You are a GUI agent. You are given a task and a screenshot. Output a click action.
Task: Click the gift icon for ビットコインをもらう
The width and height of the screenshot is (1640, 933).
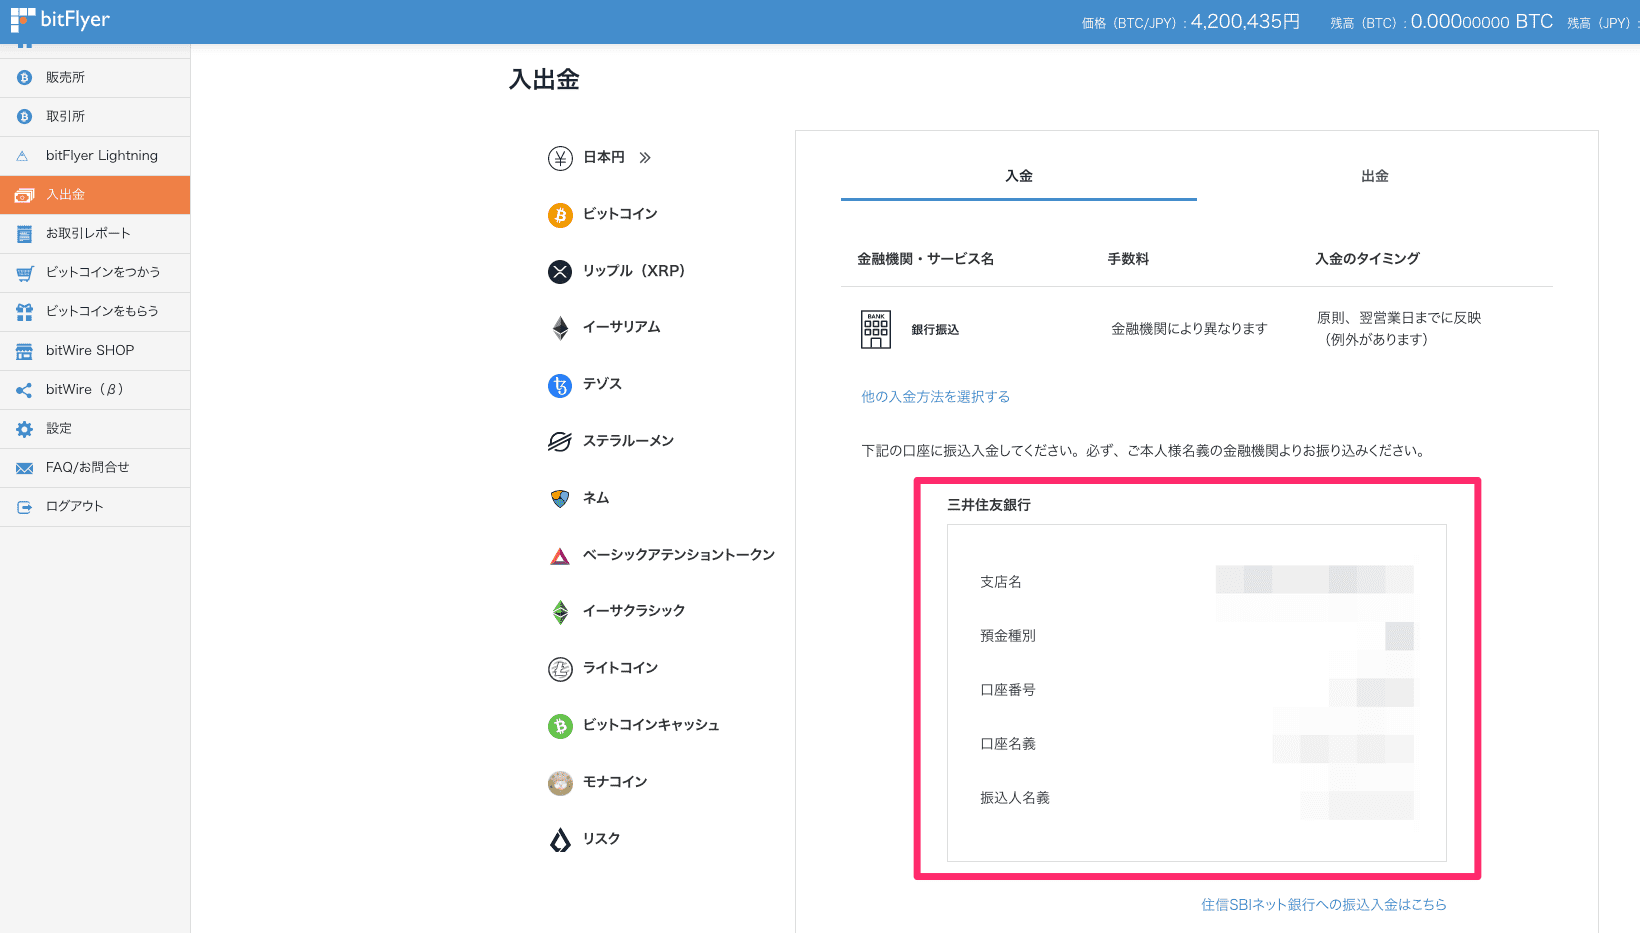24,312
